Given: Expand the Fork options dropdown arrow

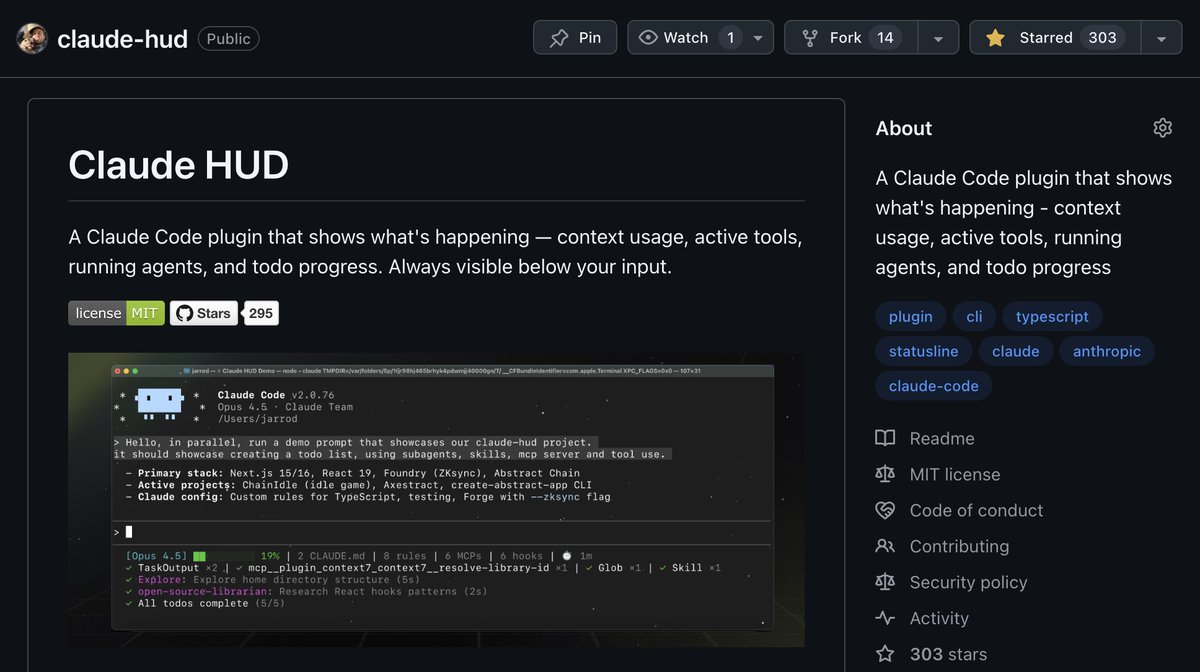Looking at the screenshot, I should pyautogui.click(x=938, y=38).
